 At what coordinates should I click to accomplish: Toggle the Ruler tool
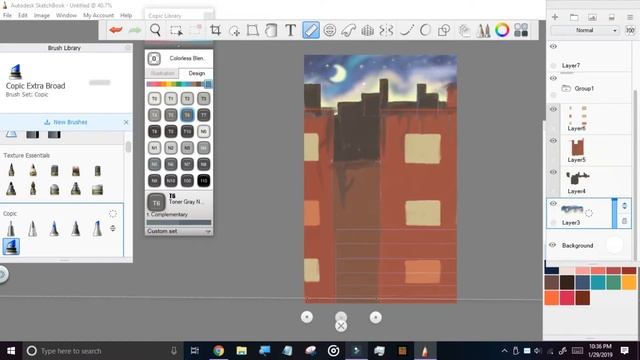pyautogui.click(x=311, y=30)
